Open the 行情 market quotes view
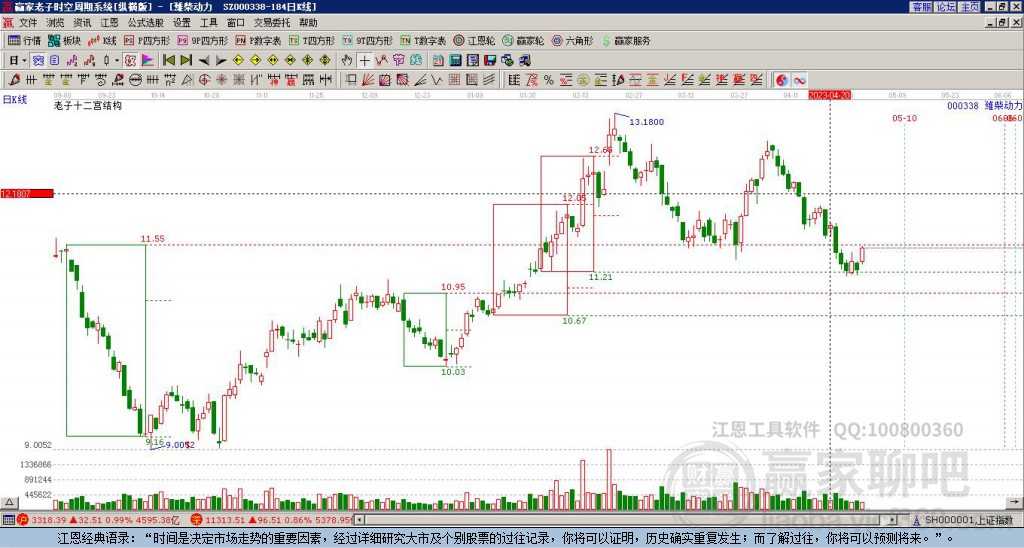The width and height of the screenshot is (1024, 548). point(24,40)
